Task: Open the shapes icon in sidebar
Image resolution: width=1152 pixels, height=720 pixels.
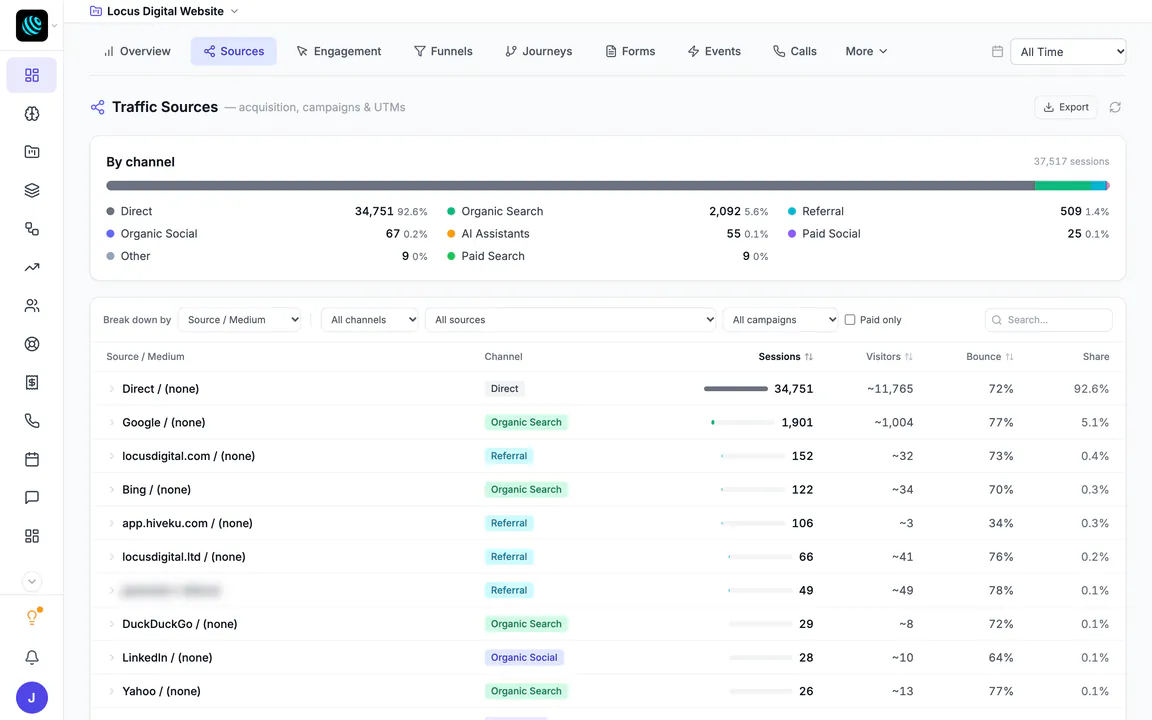Action: pos(32,228)
